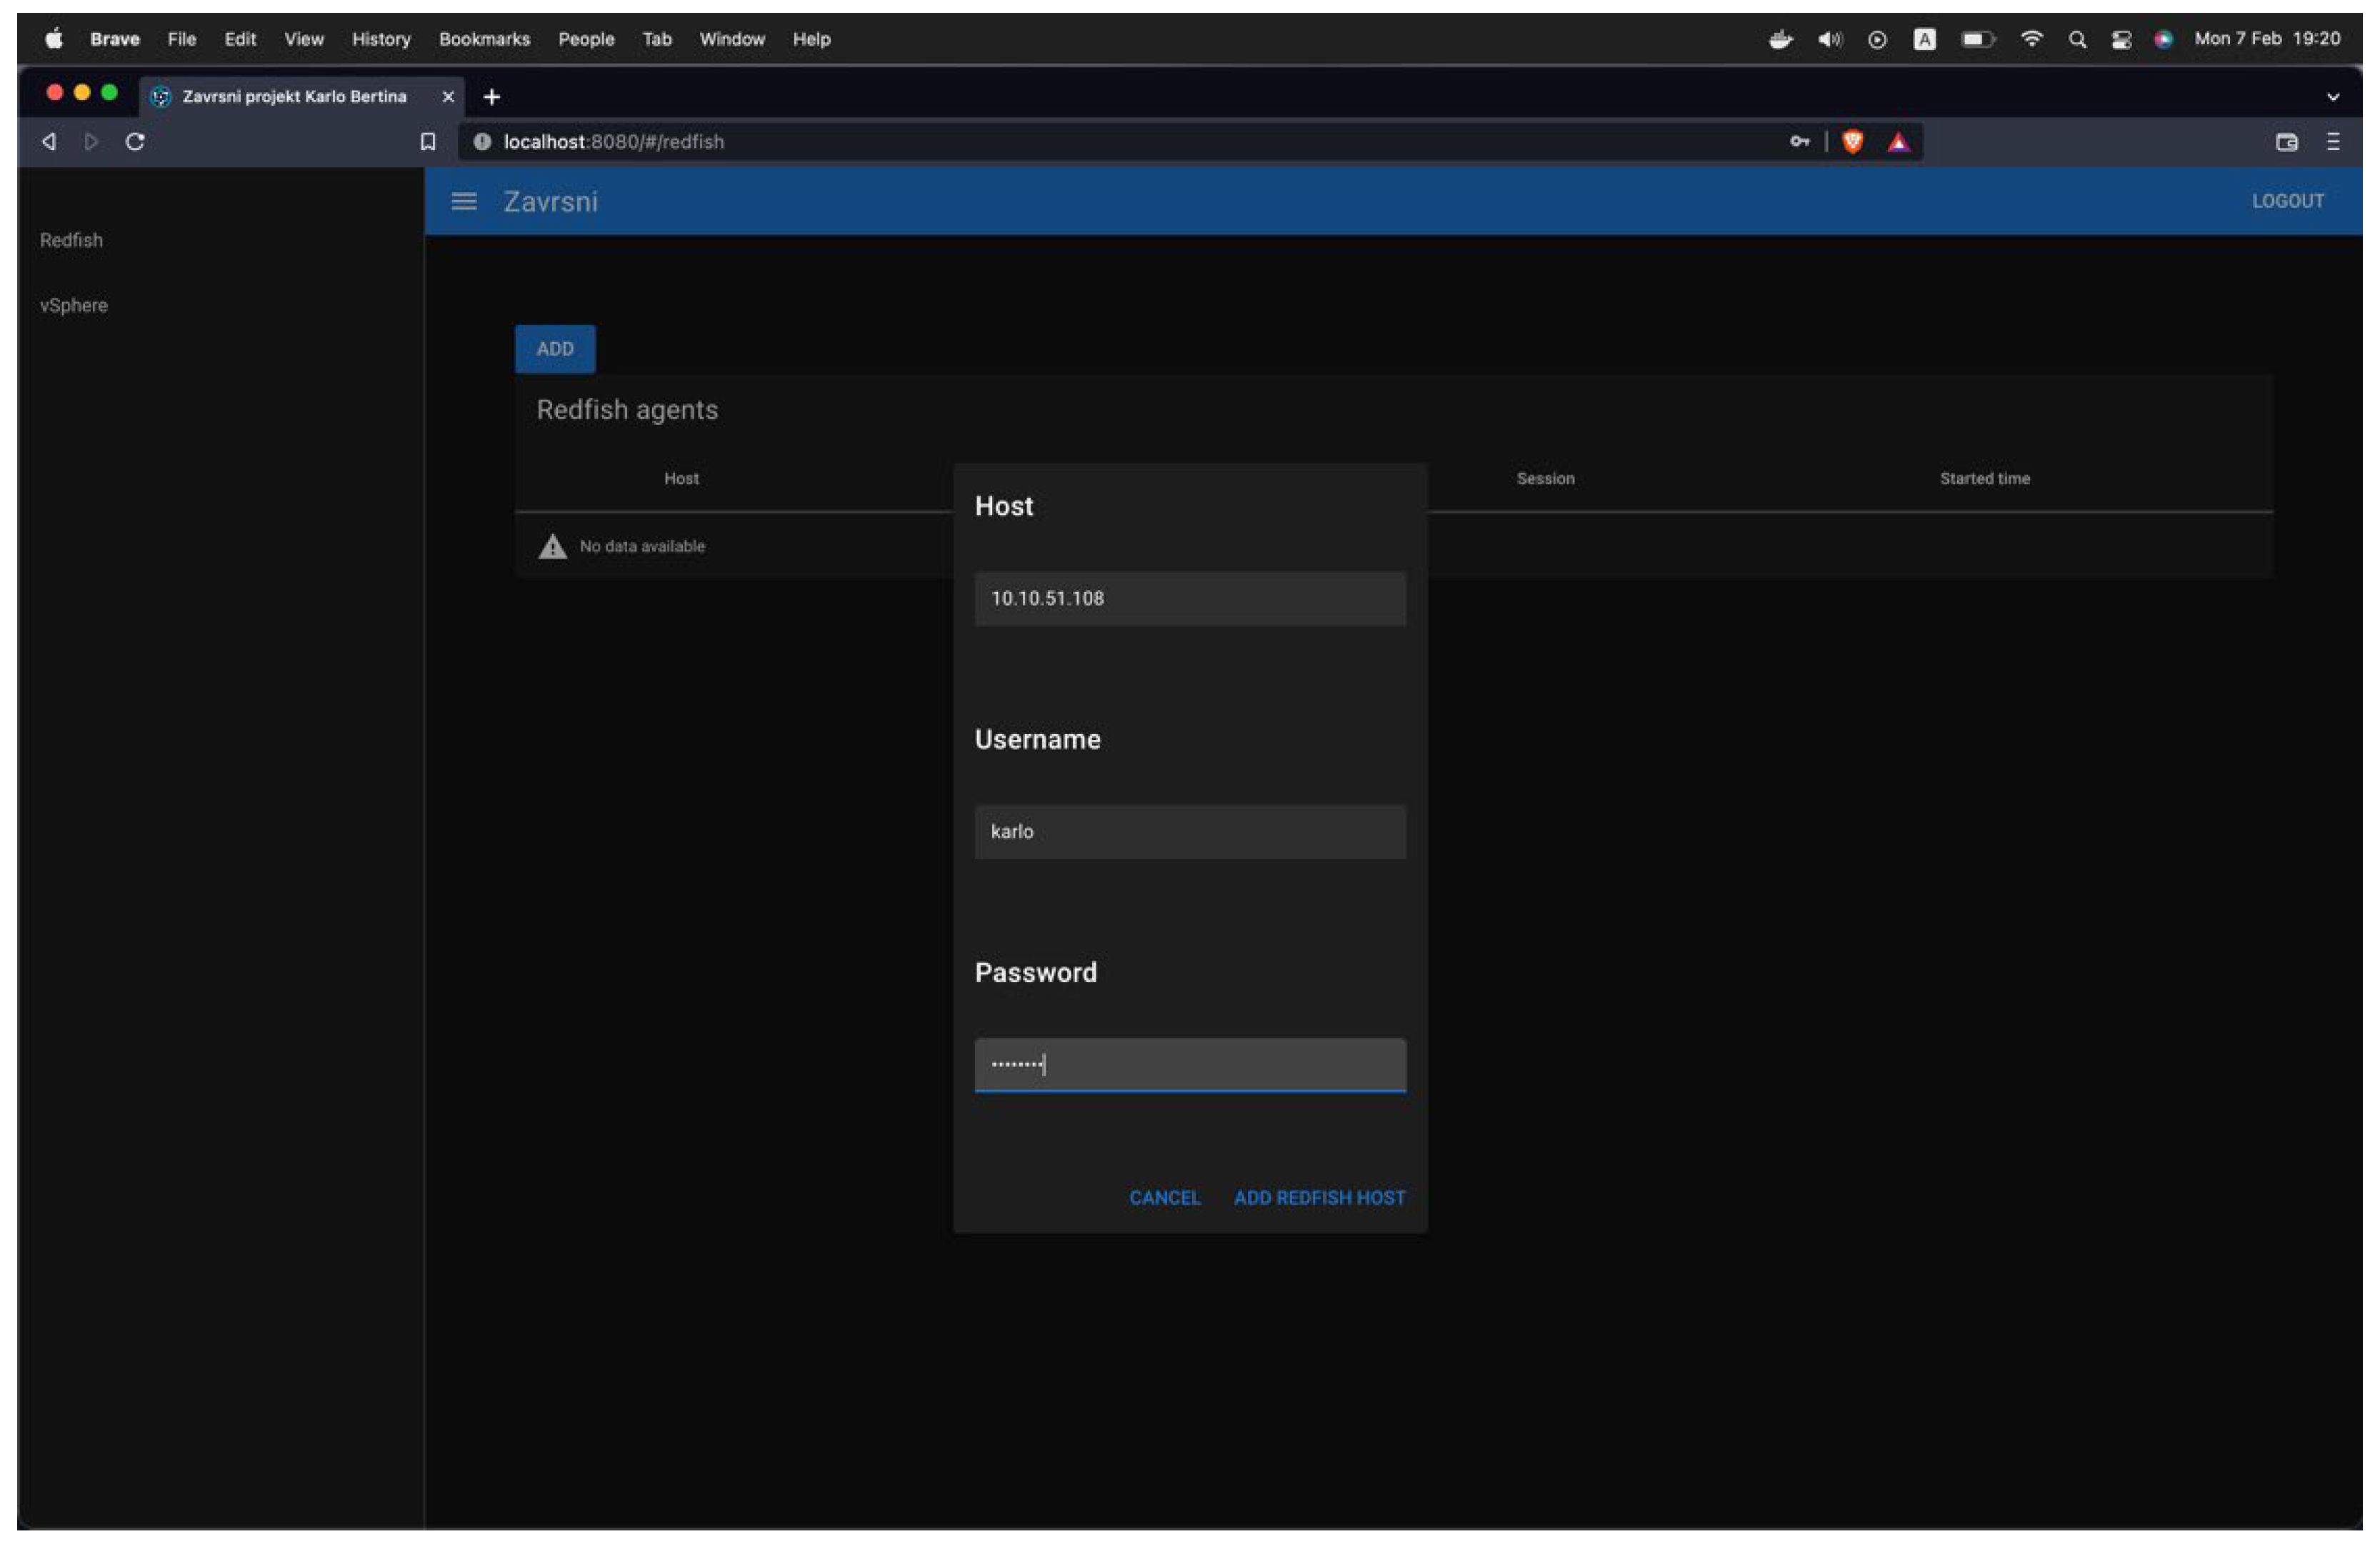Viewport: 2380px width, 1544px height.
Task: Cancel the add host dialog
Action: (1164, 1198)
